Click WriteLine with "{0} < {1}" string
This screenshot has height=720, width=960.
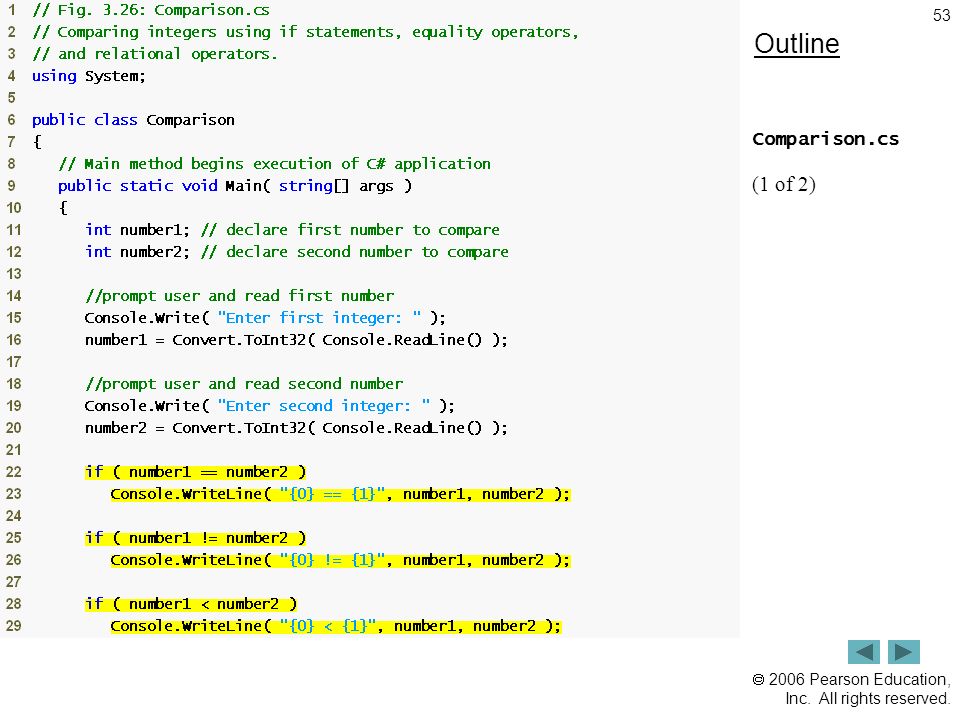point(336,626)
